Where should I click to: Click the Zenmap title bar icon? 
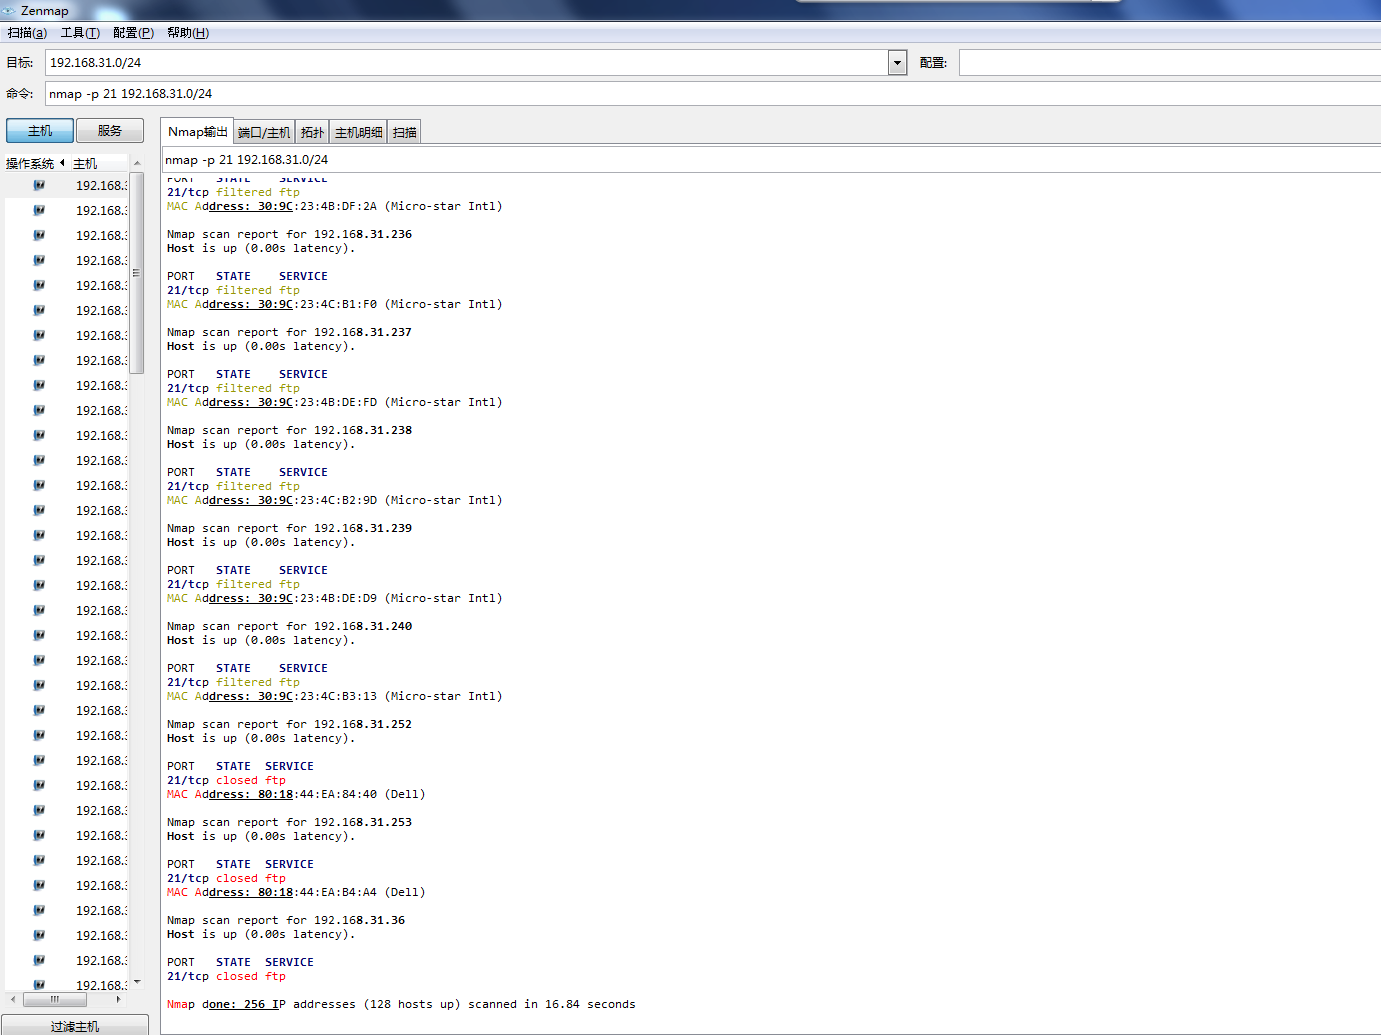[9, 10]
